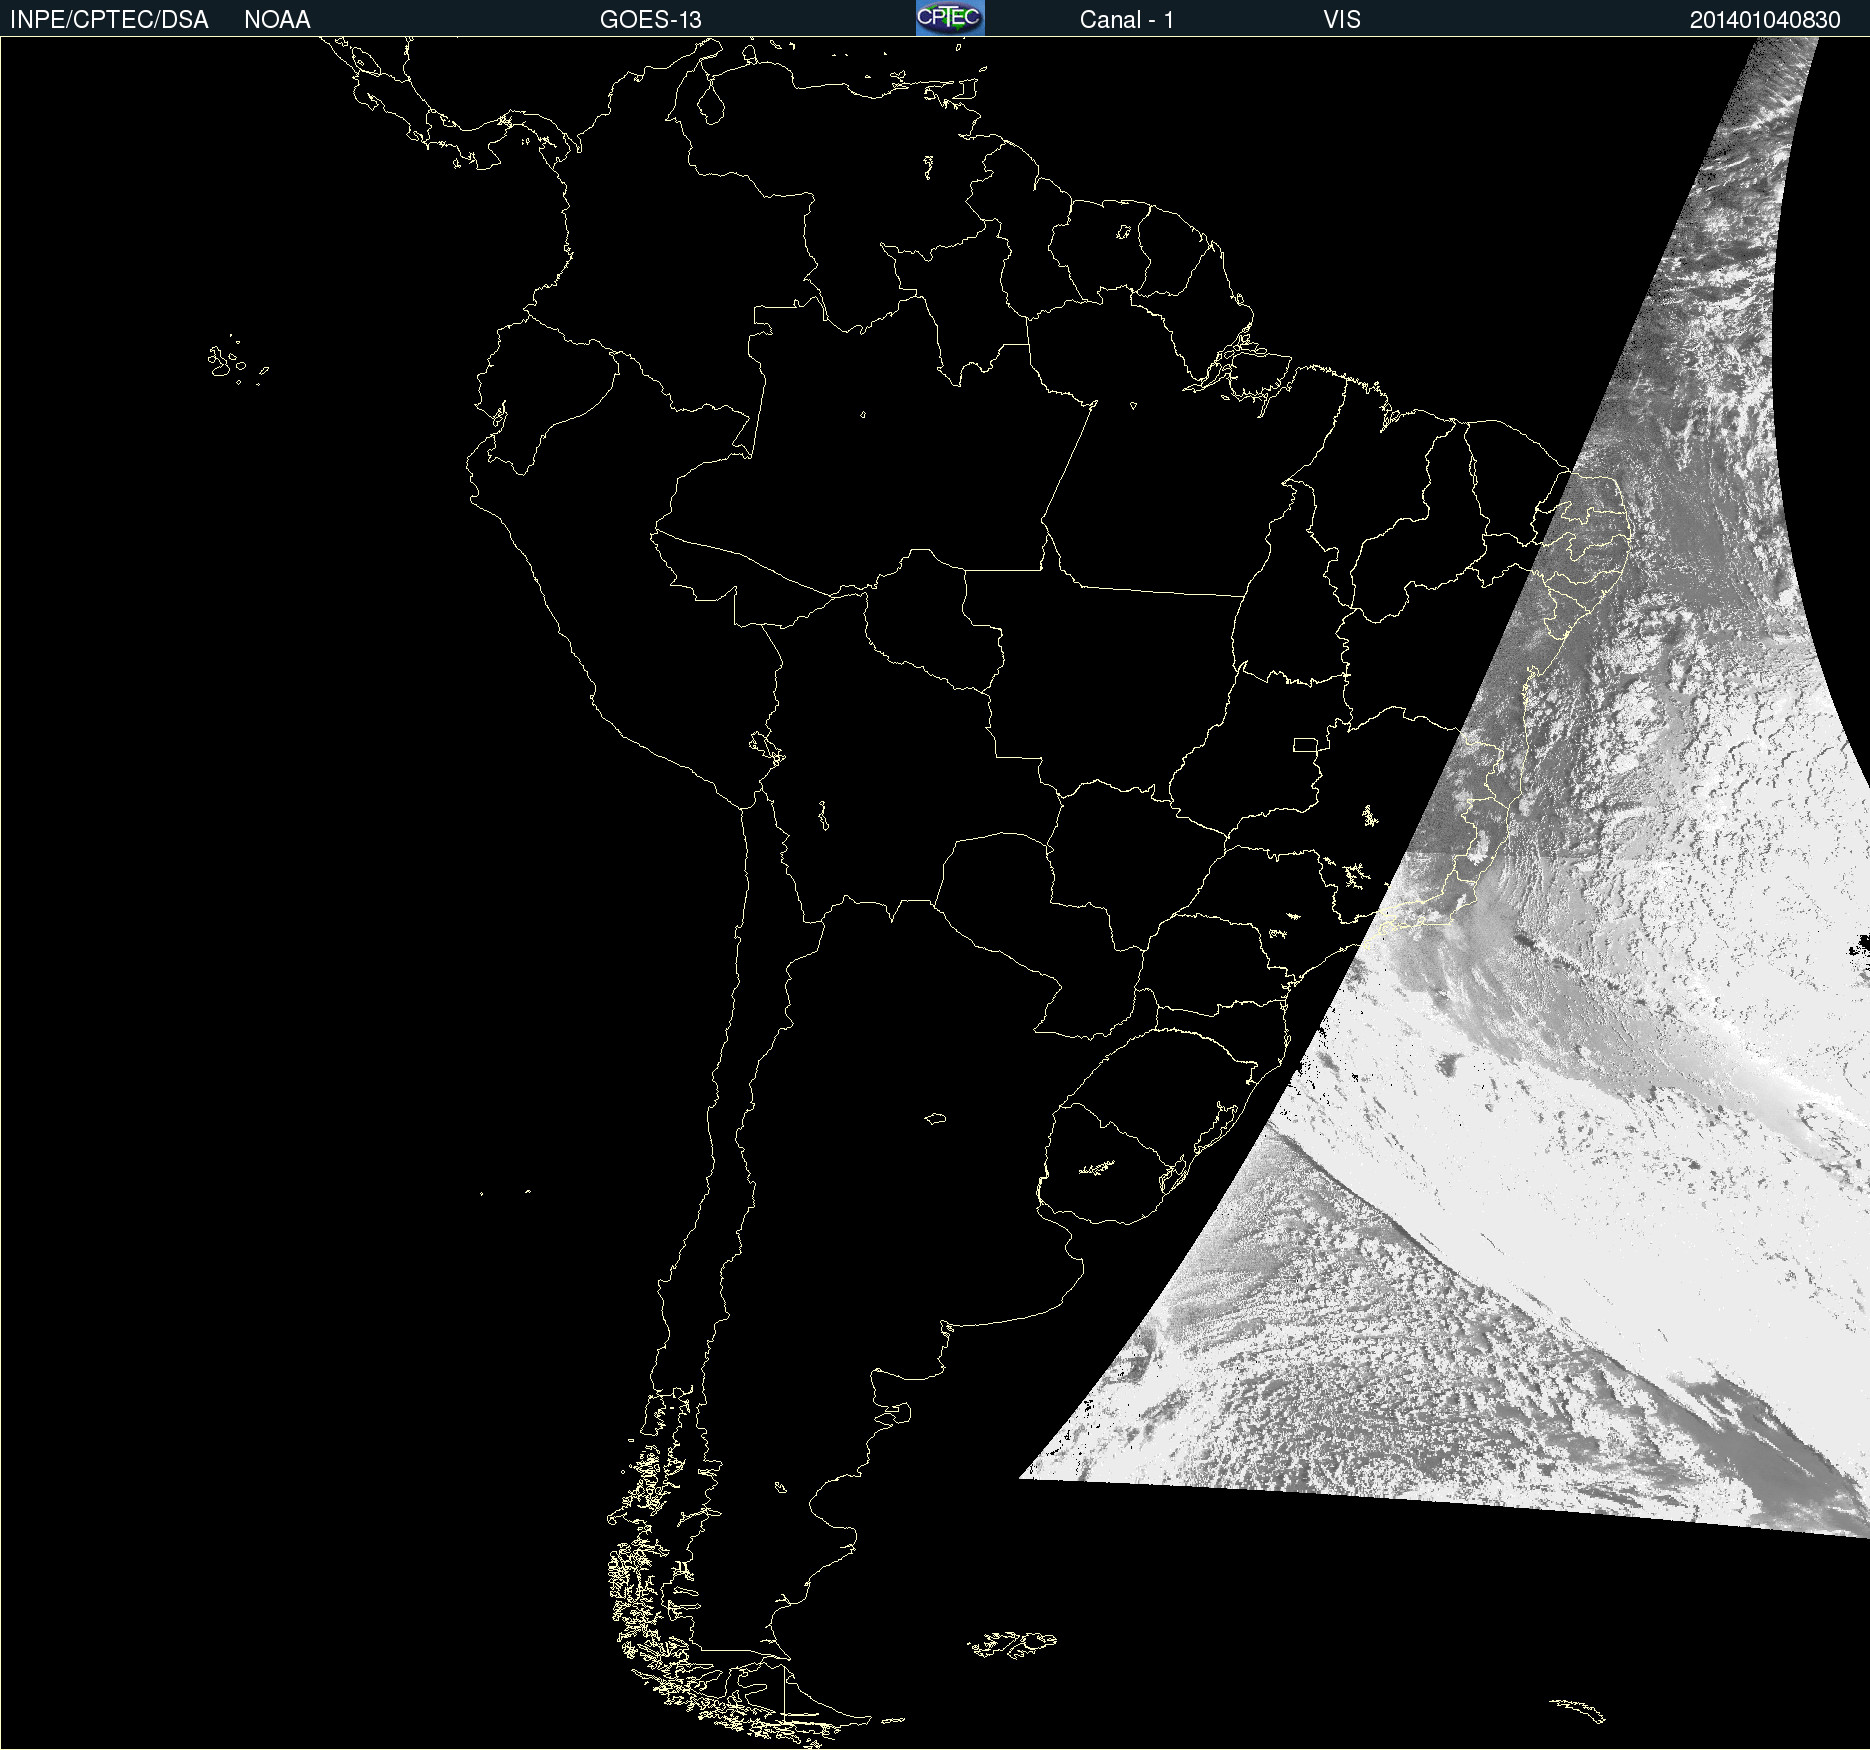Select the INPE/CPTEC/DSA header text

click(109, 20)
